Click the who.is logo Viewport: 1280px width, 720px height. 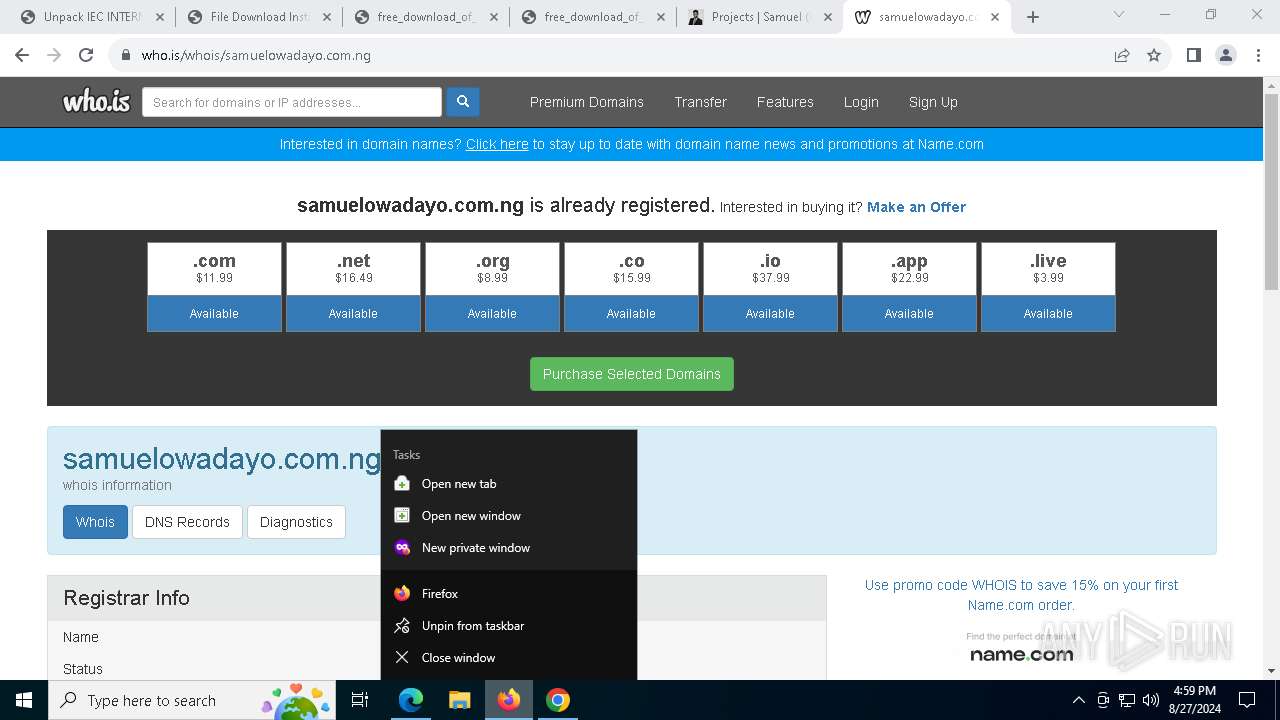96,102
